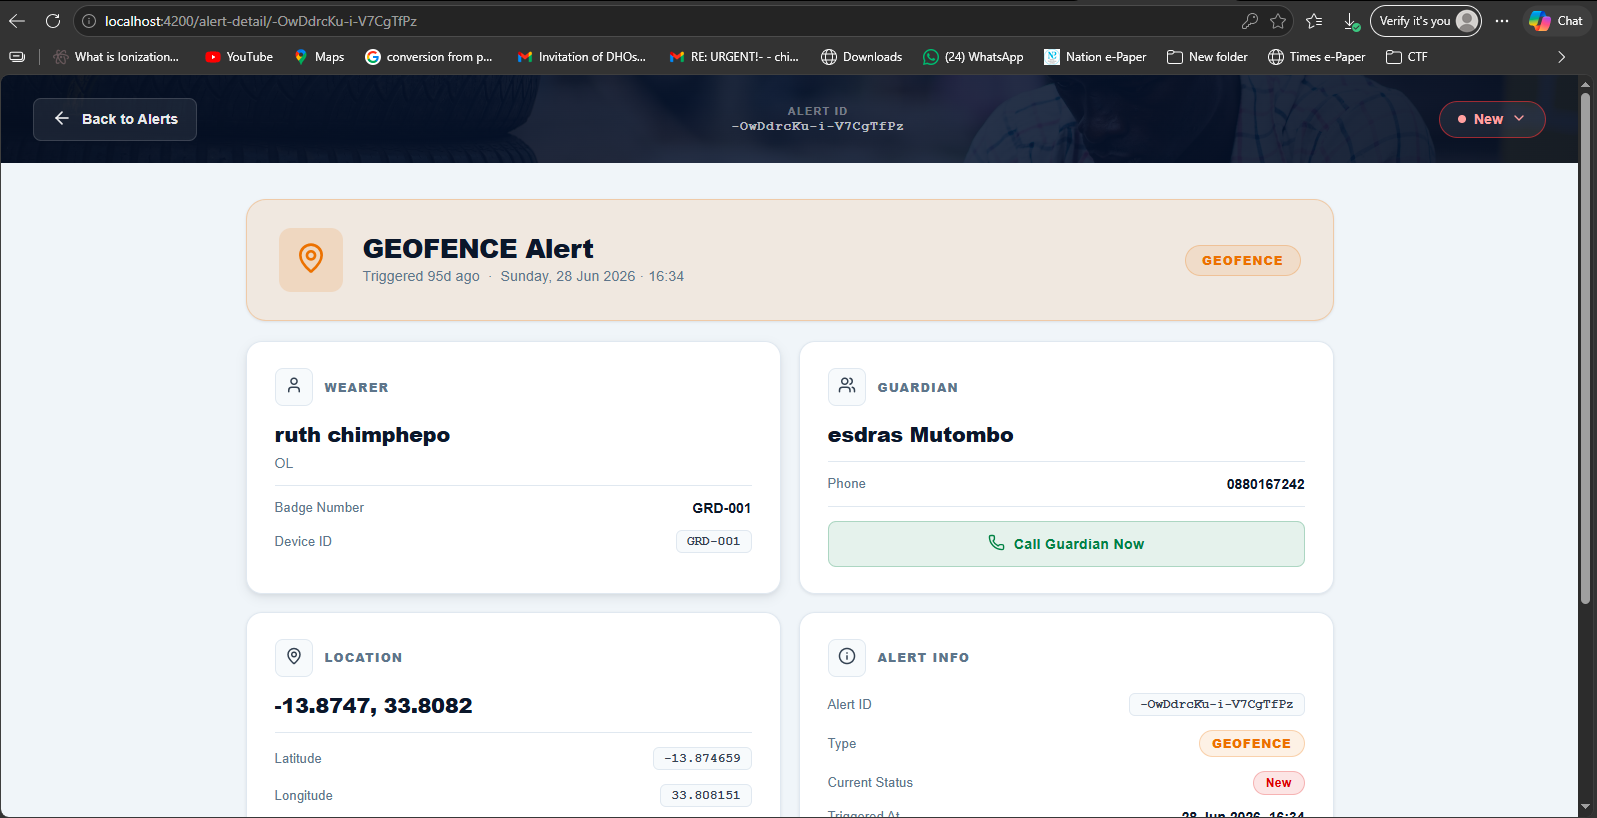Click the New current status badge
This screenshot has height=818, width=1597.
[1279, 782]
